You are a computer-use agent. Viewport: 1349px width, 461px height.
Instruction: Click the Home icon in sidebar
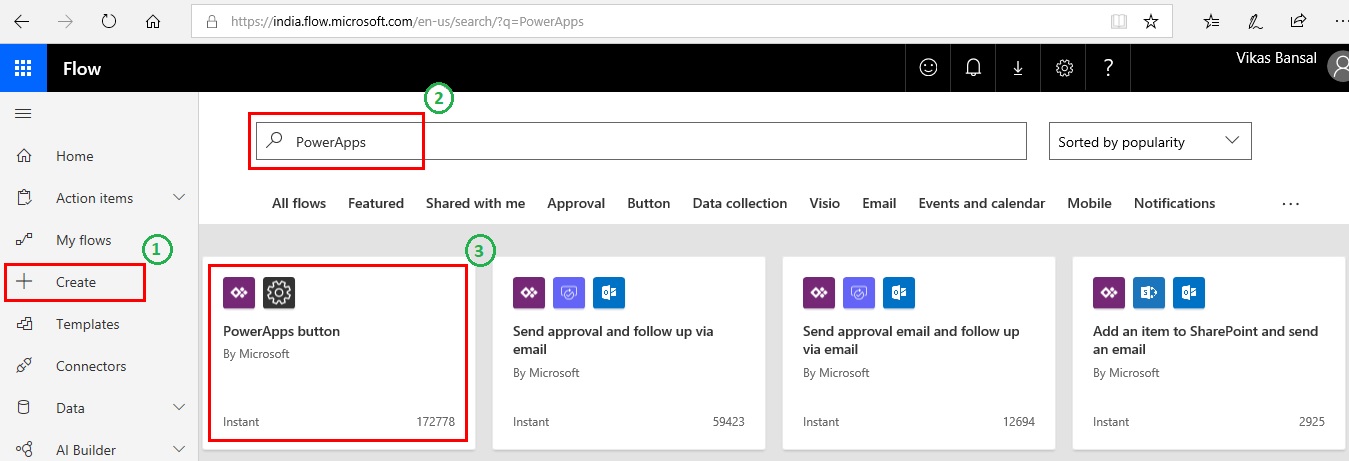coord(24,156)
